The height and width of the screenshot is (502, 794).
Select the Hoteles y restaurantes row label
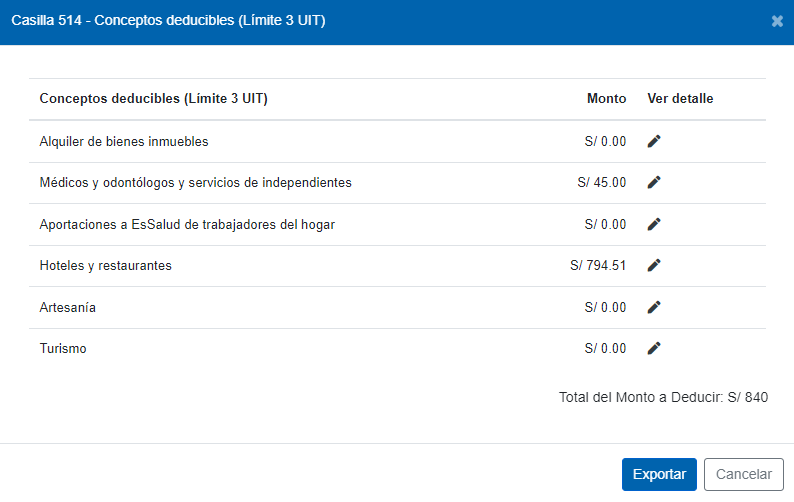tap(105, 266)
